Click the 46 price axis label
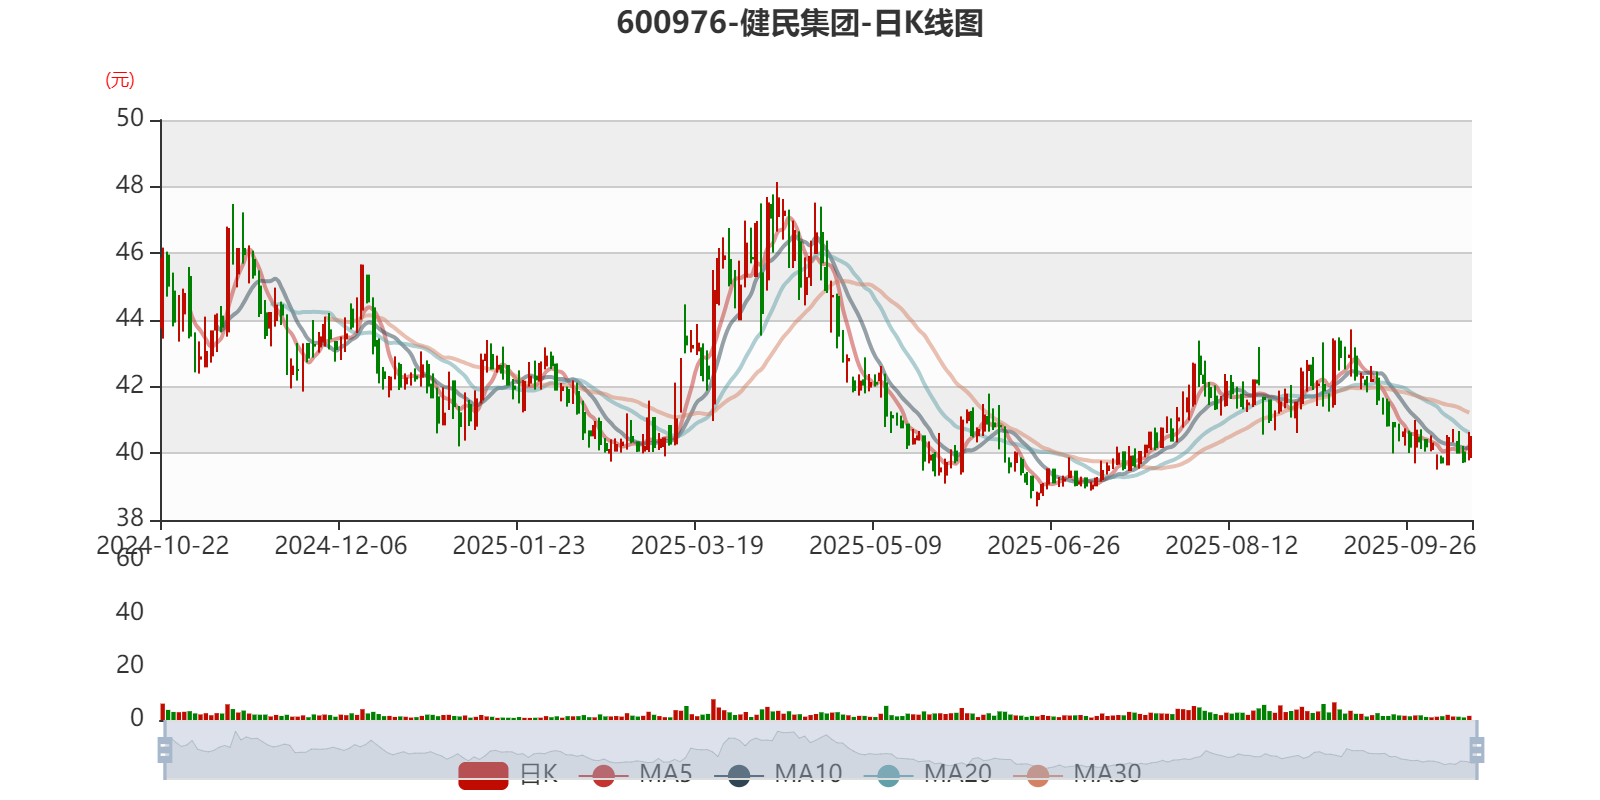This screenshot has height=800, width=1600. 130,252
